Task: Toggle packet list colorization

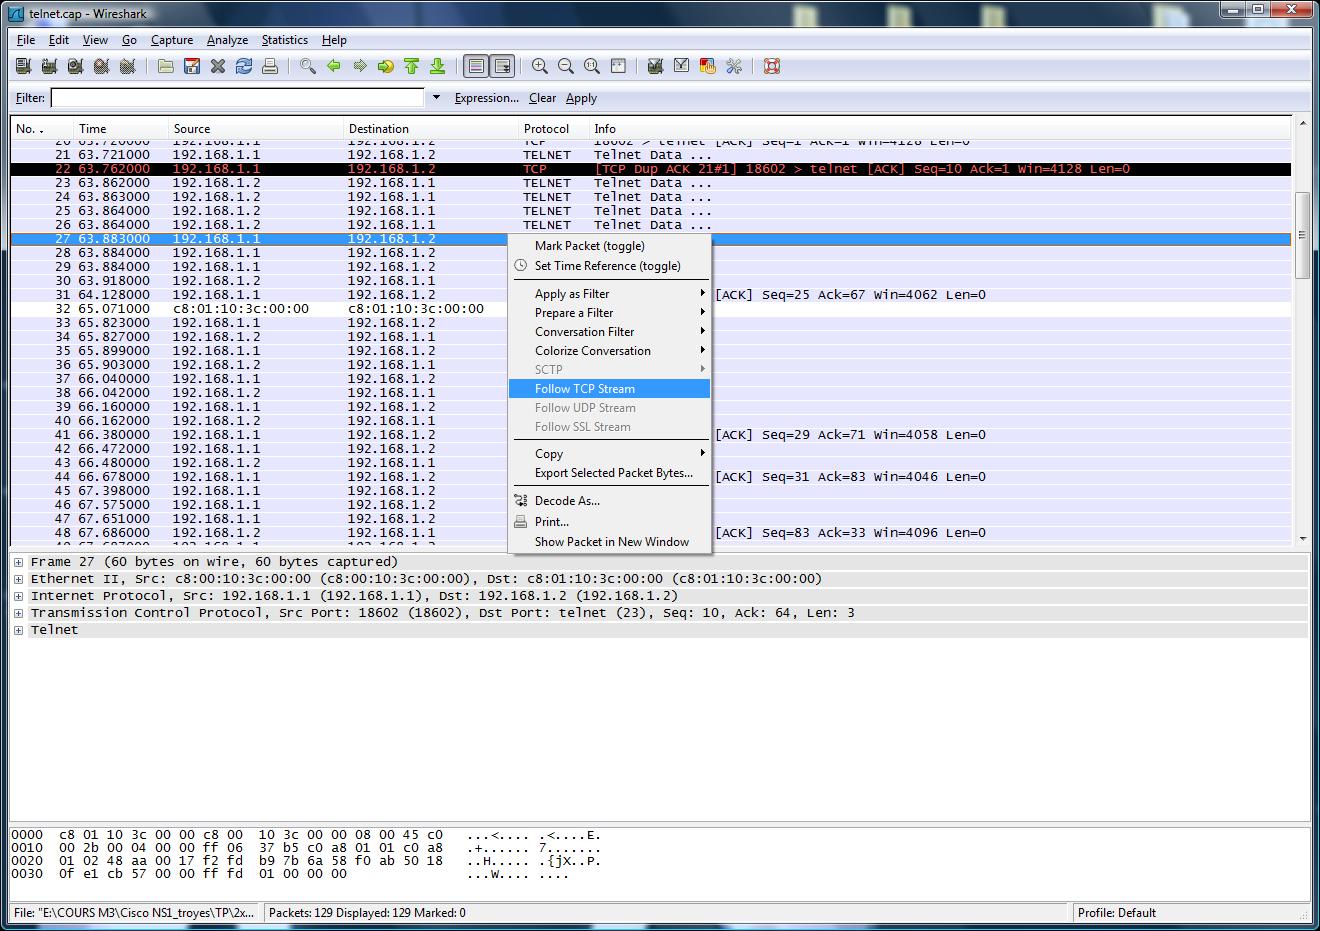Action: click(x=476, y=66)
